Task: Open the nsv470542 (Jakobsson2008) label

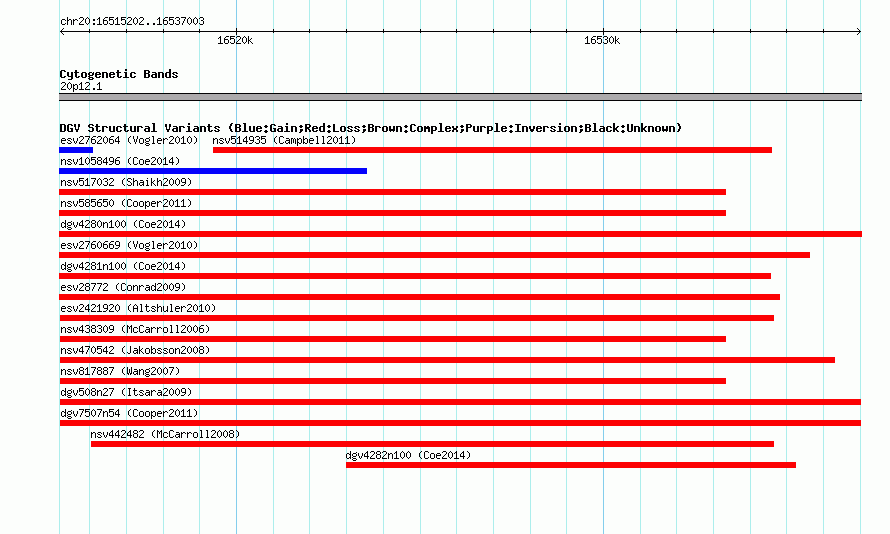Action: coord(135,350)
